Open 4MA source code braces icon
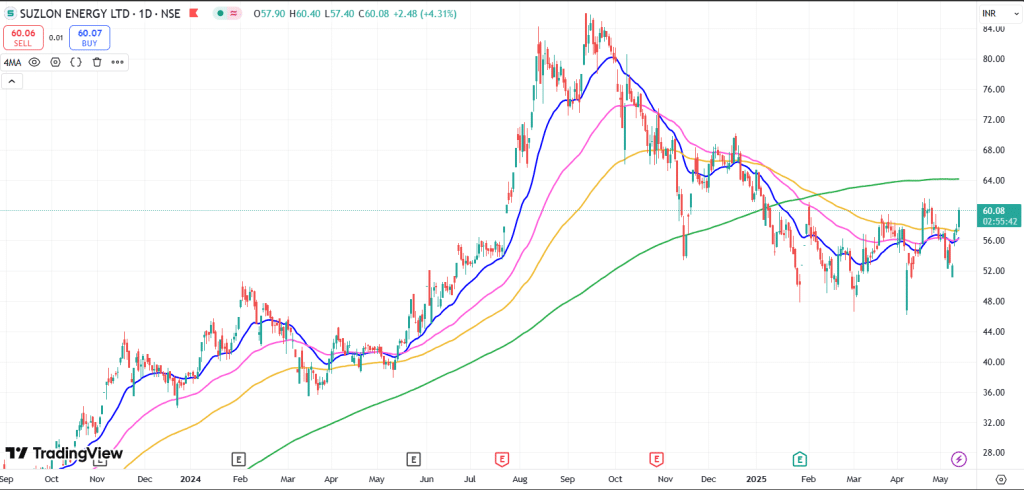Image resolution: width=1024 pixels, height=490 pixels. coord(76,62)
